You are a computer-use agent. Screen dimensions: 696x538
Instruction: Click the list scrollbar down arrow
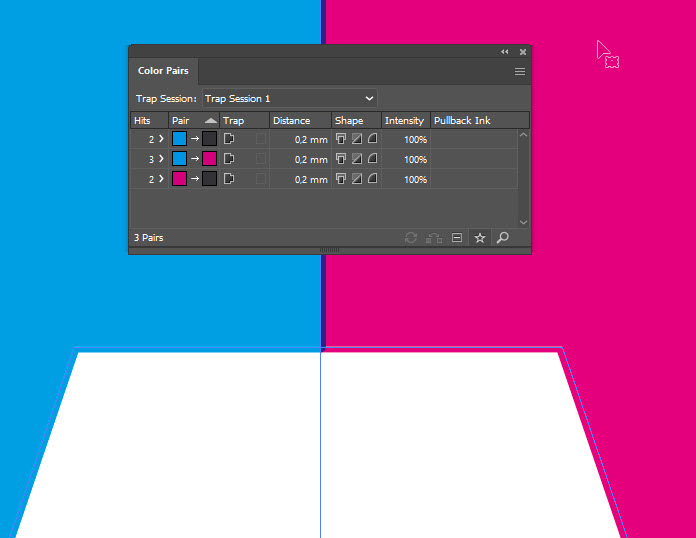click(523, 222)
